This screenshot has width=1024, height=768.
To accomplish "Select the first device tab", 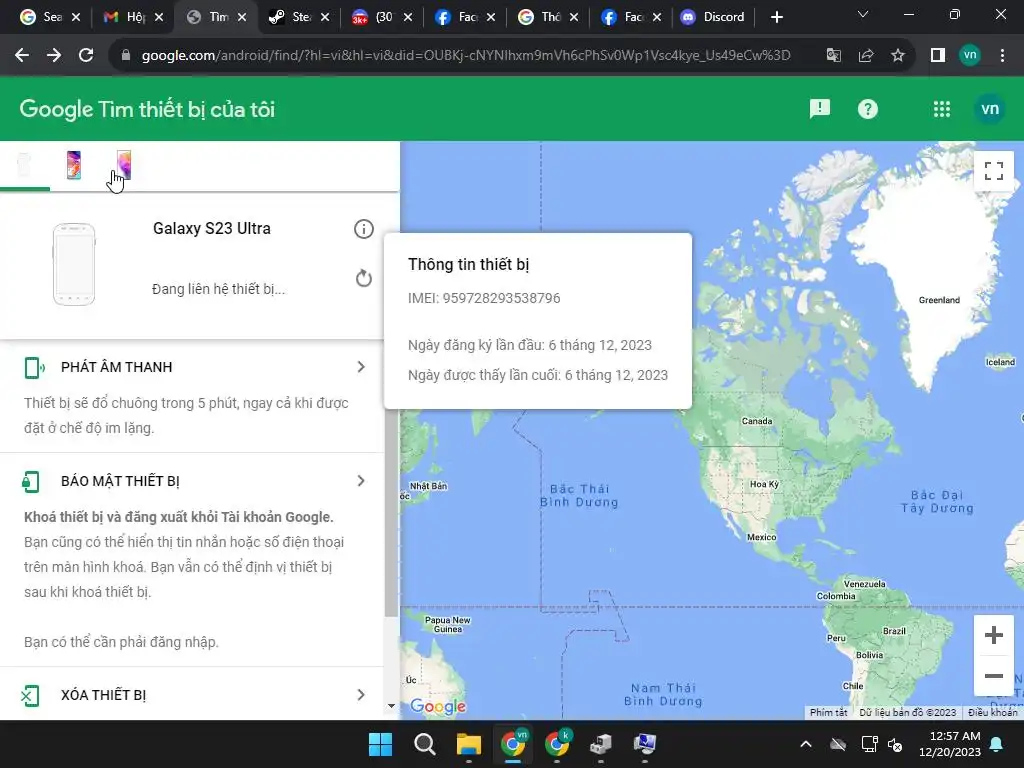I will pos(24,165).
